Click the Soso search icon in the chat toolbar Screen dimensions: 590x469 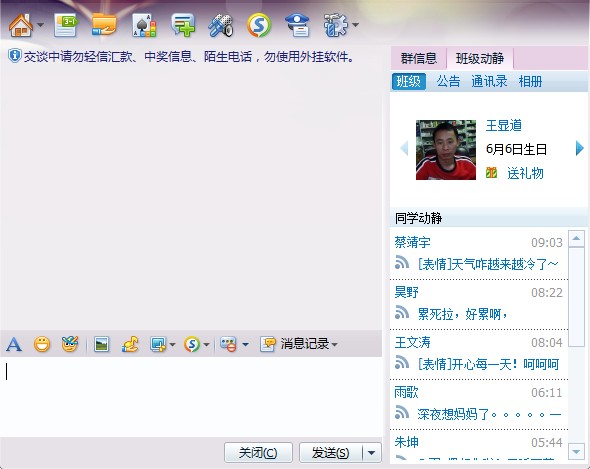pos(192,344)
